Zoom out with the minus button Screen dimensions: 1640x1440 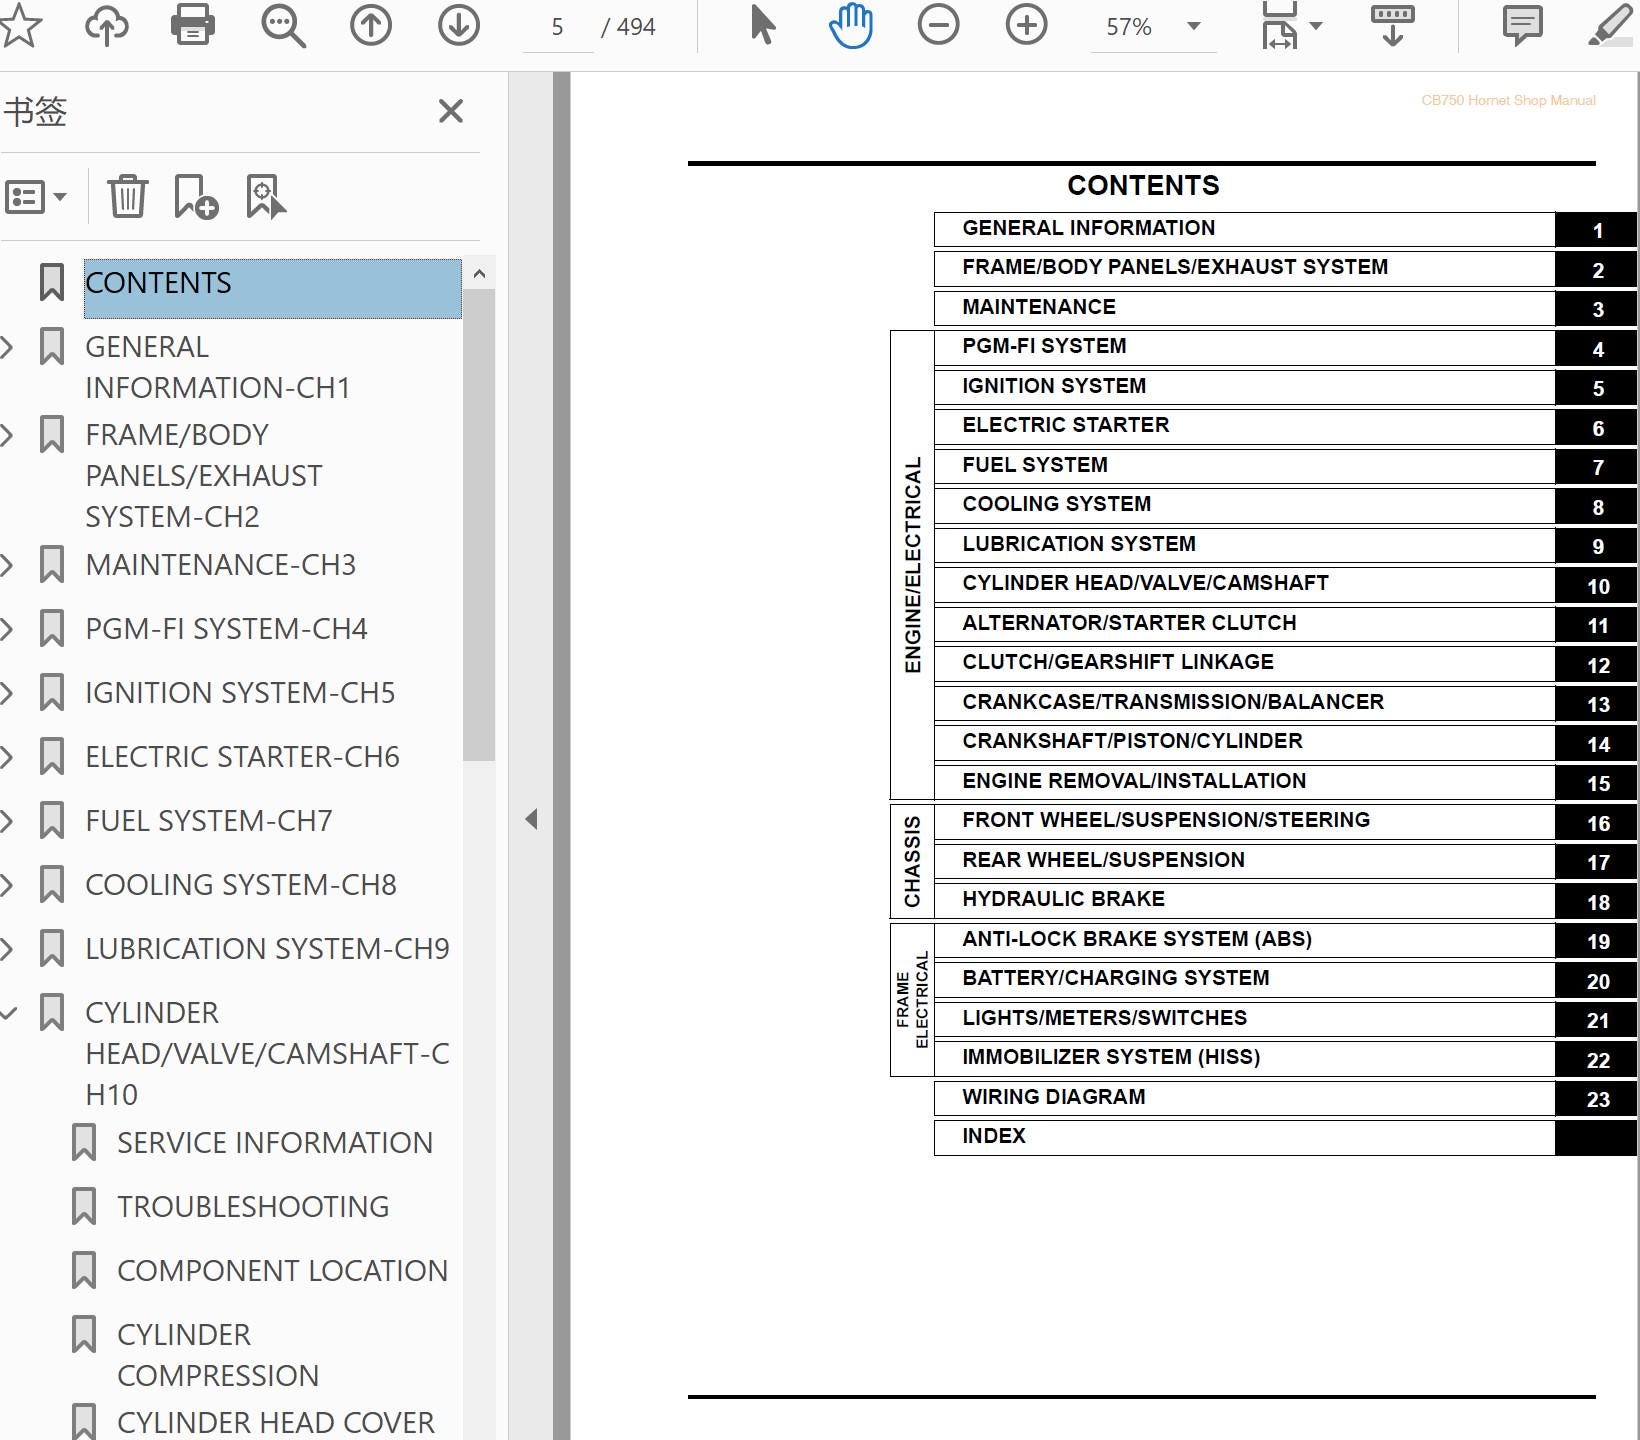(938, 25)
